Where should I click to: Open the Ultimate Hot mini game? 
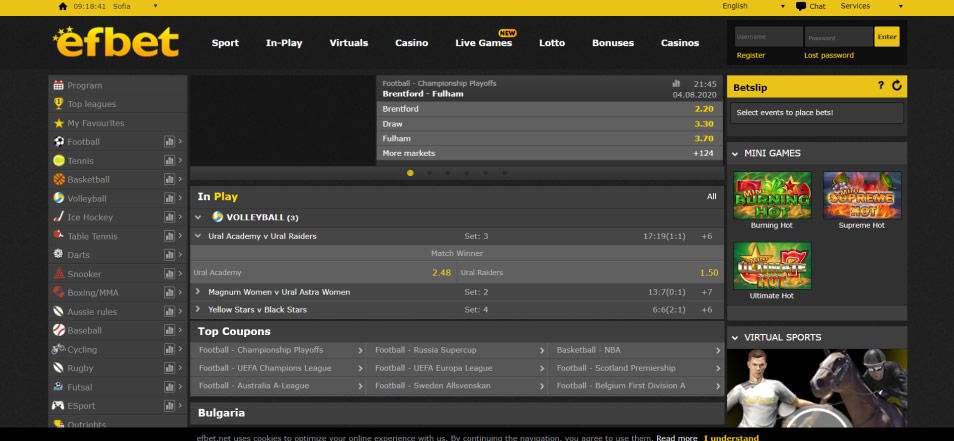click(772, 266)
